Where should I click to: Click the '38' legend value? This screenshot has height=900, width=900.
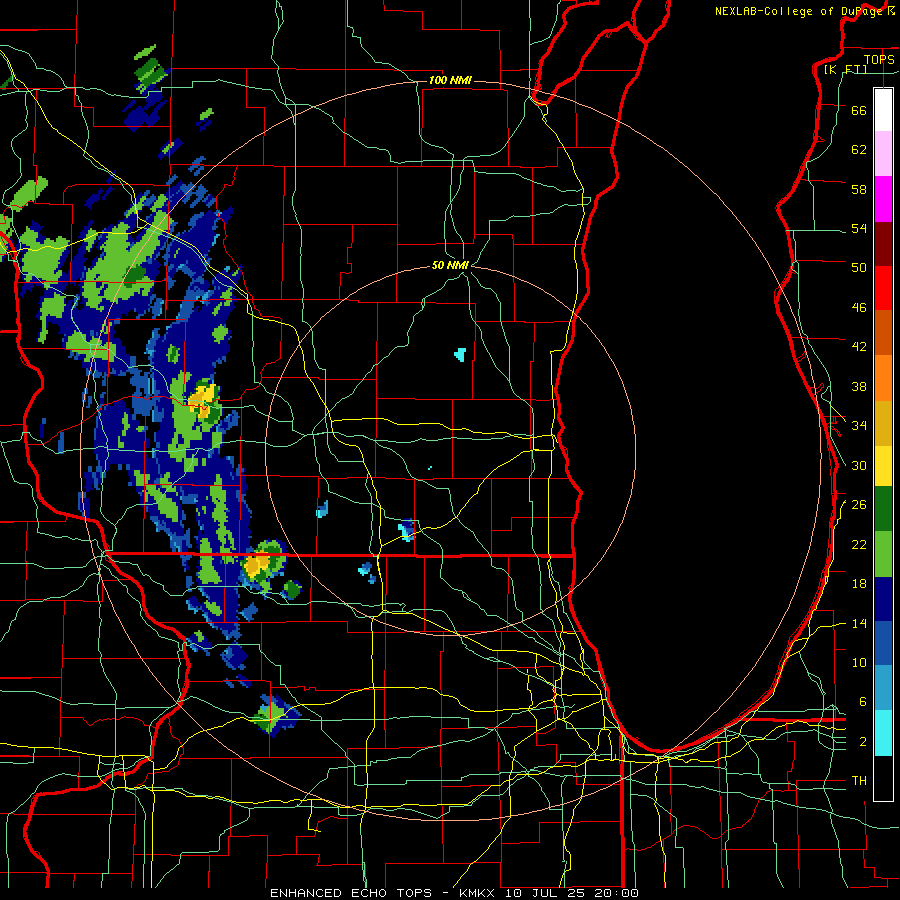click(859, 386)
